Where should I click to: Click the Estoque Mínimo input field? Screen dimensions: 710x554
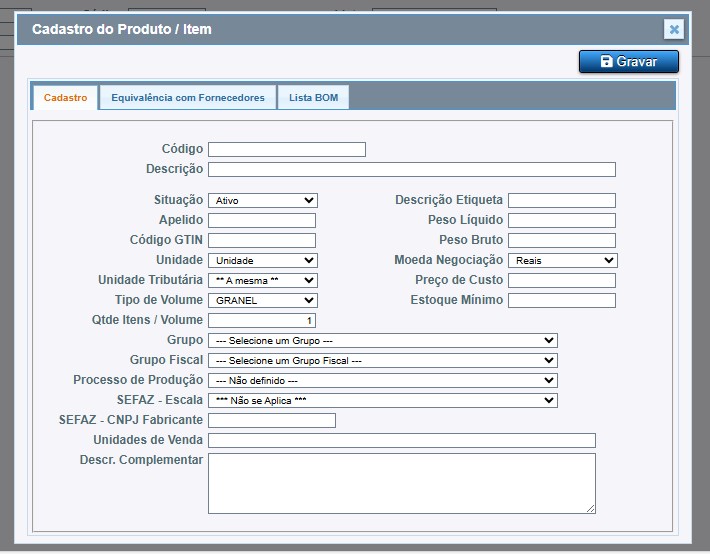pyautogui.click(x=561, y=300)
